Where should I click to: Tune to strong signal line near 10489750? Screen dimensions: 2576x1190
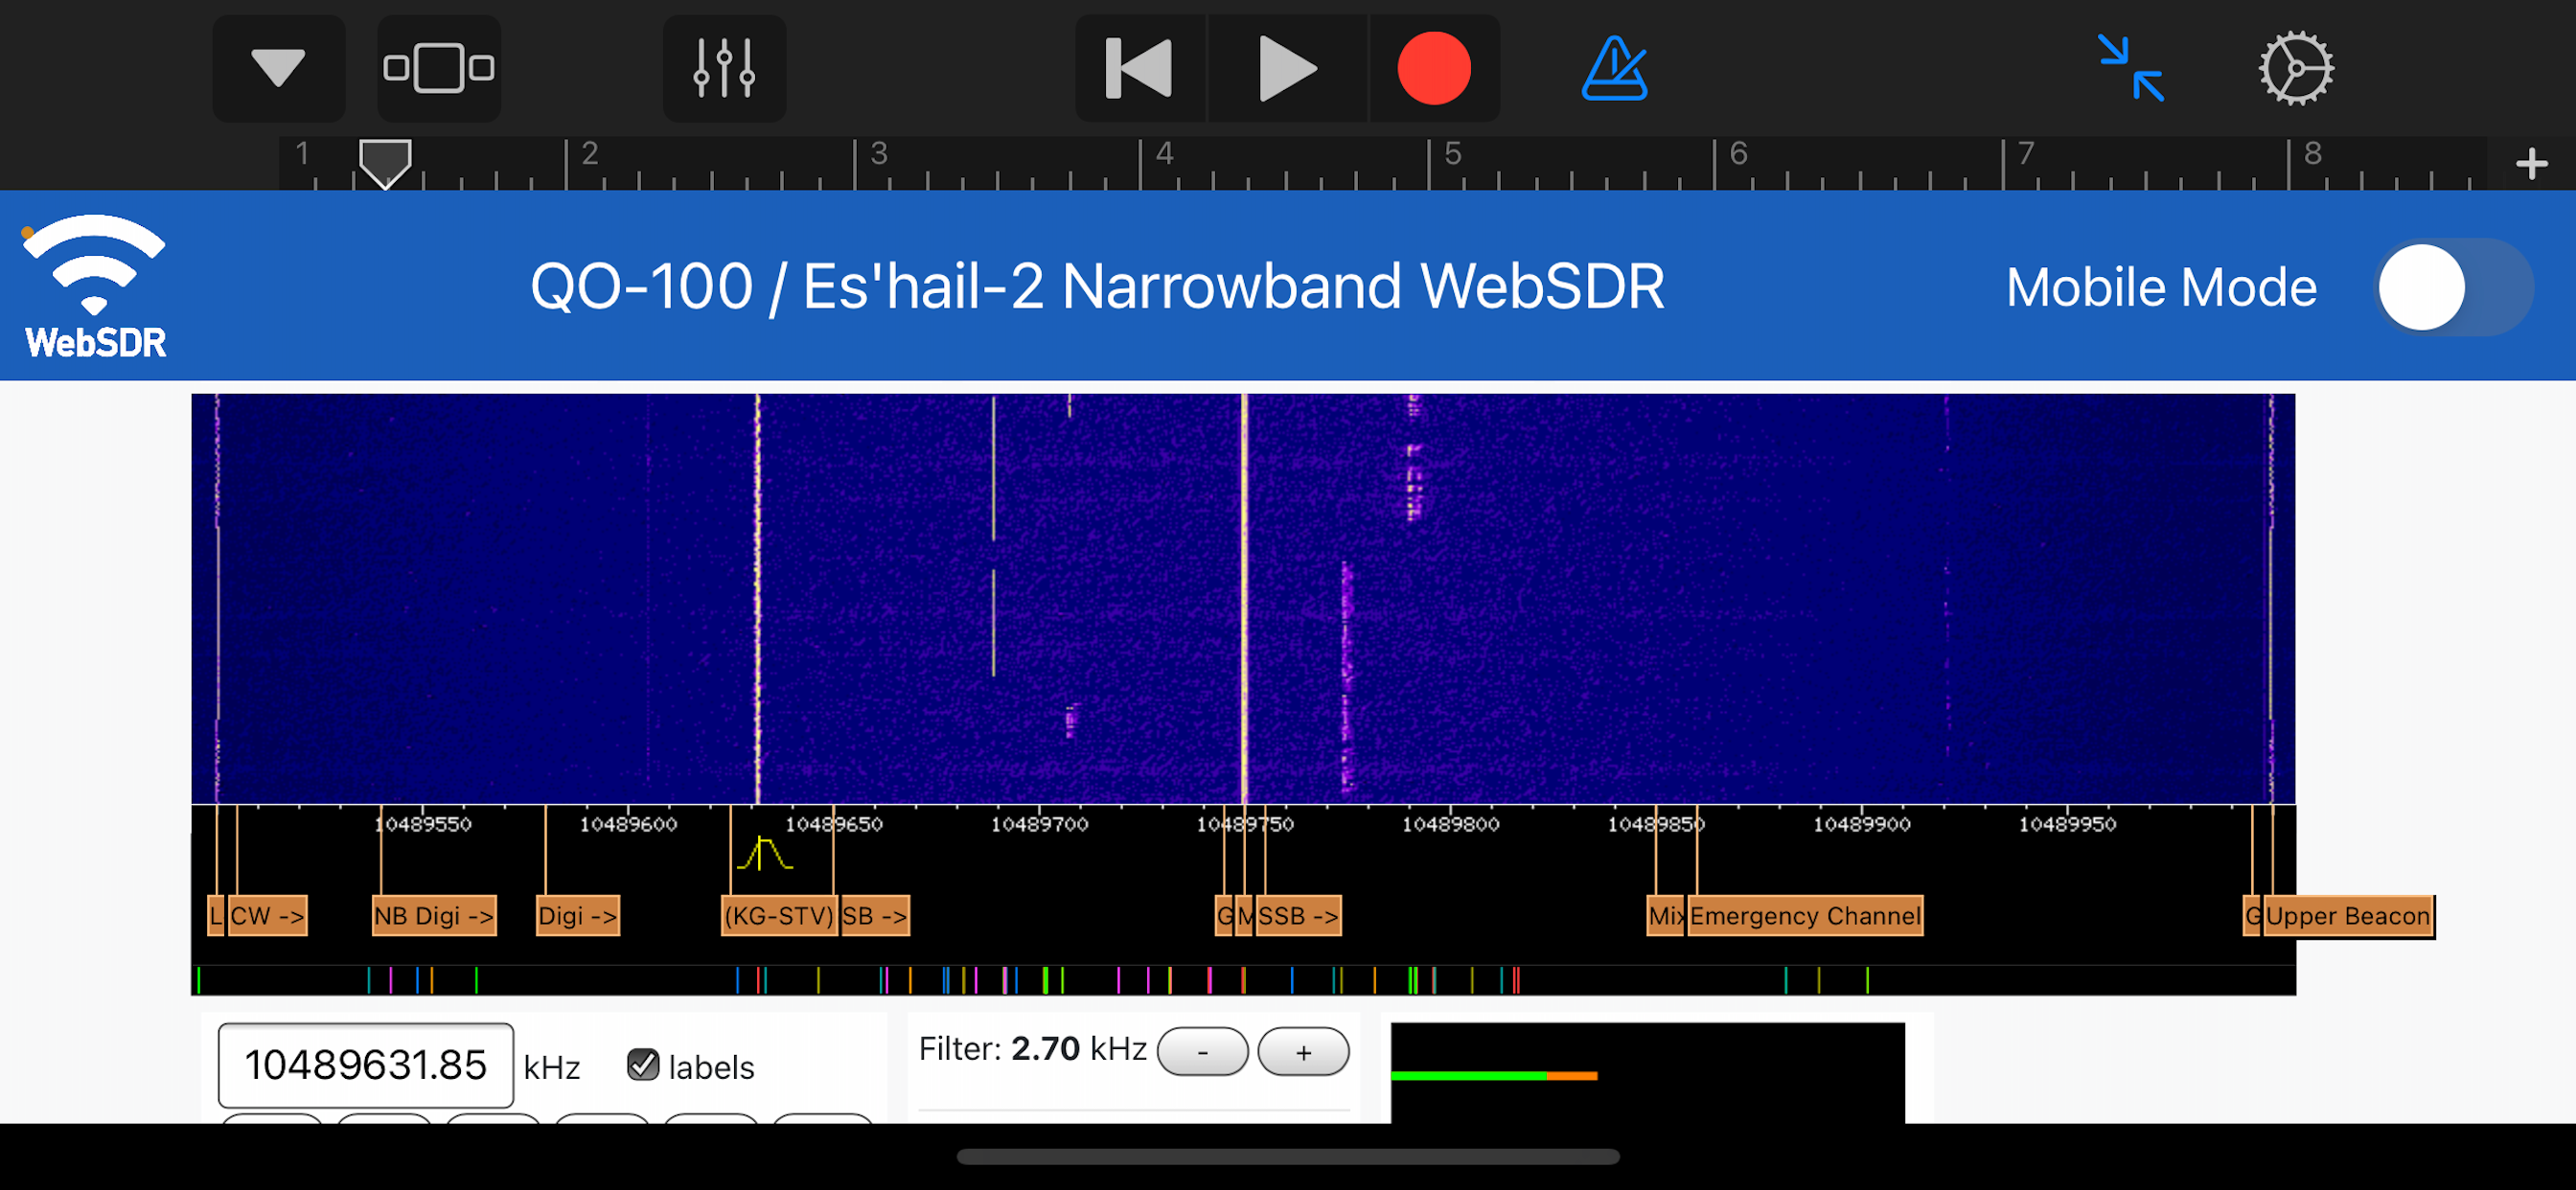(x=1244, y=598)
